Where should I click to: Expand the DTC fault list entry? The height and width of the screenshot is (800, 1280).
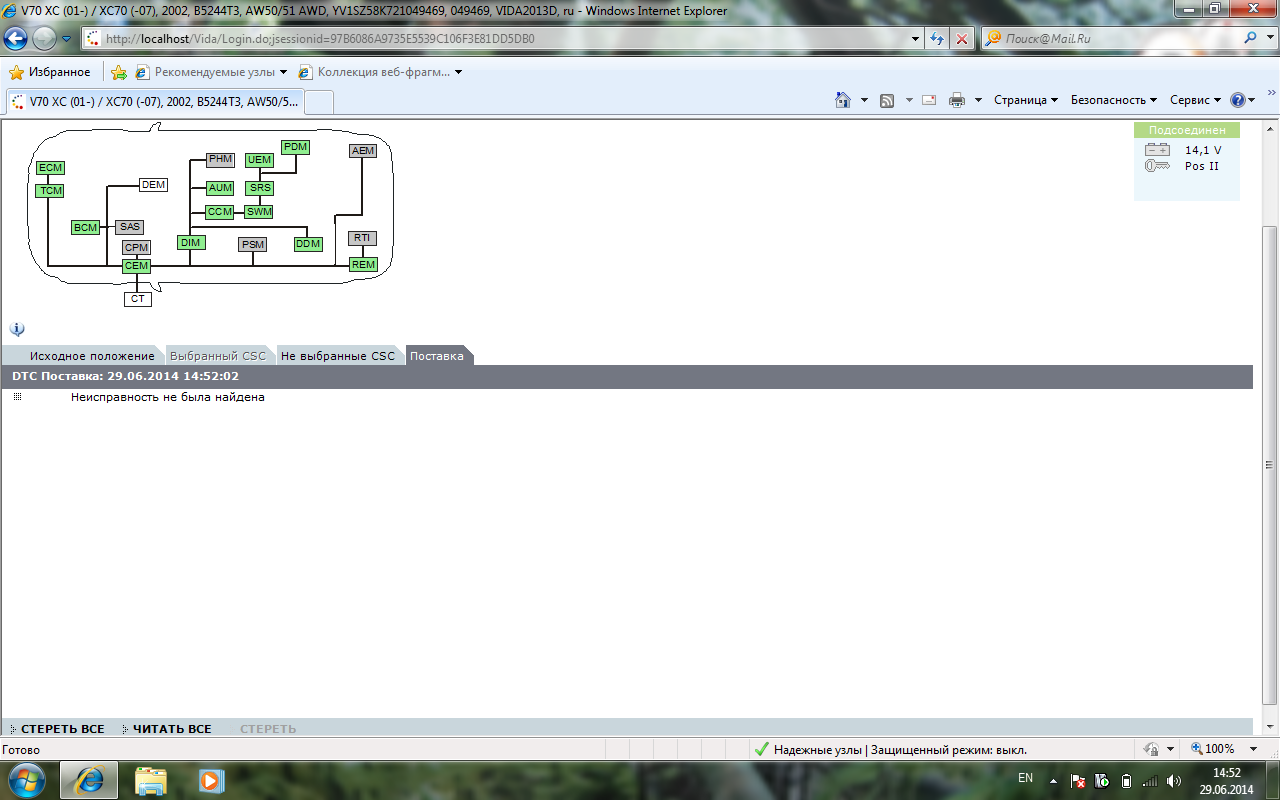coord(17,397)
